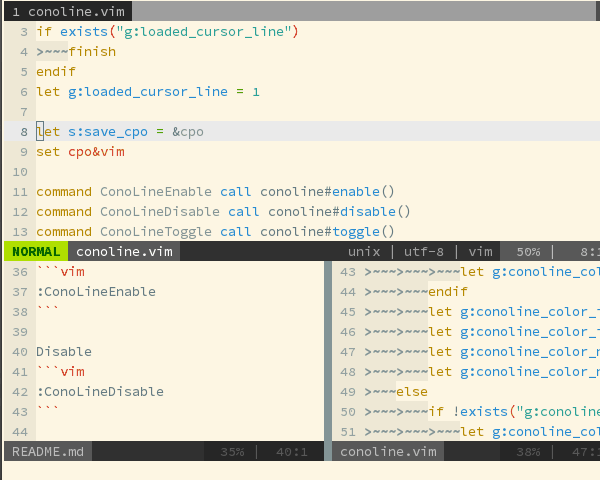
Task: Click conoline#disable() on line 12
Action: point(339,212)
